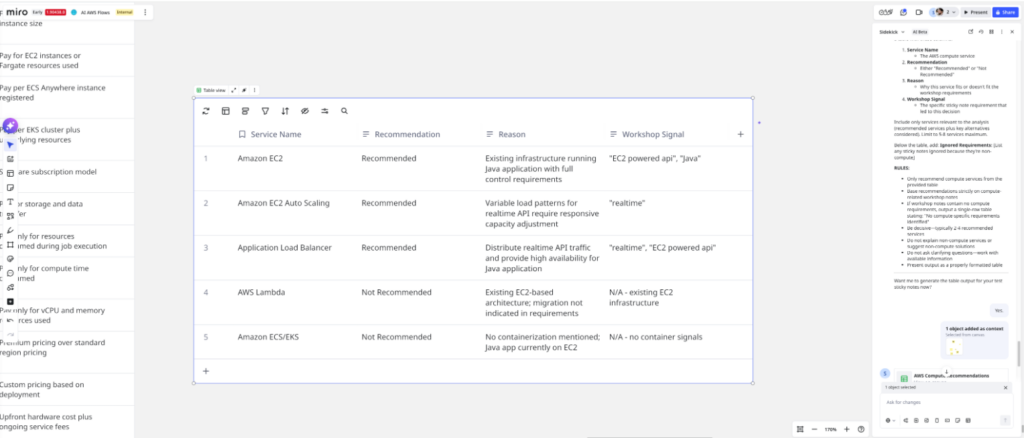Open the table layout icon
The width and height of the screenshot is (1024, 438).
tap(225, 111)
